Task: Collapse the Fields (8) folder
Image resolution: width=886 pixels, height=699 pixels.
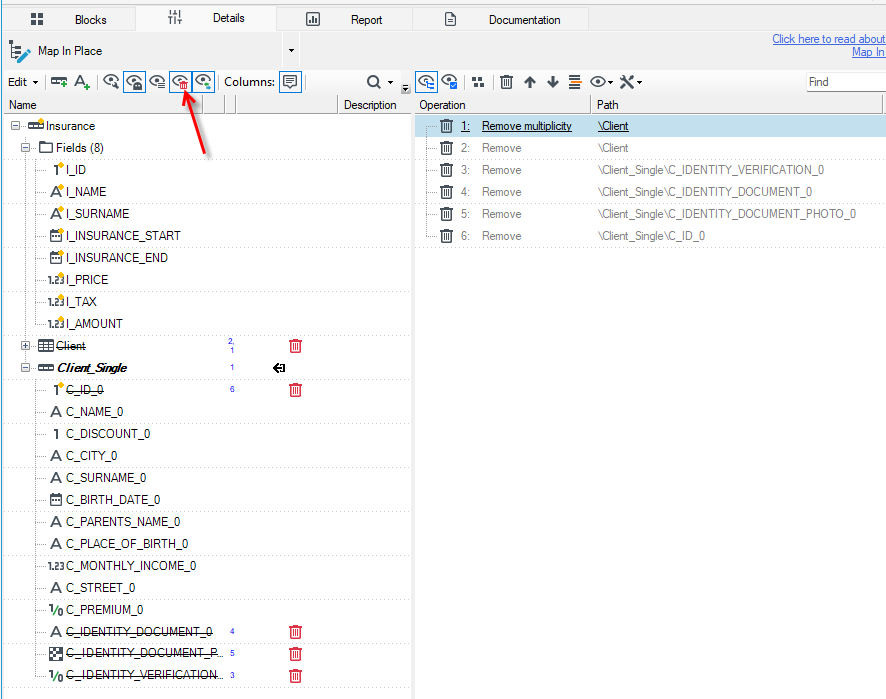Action: [25, 147]
